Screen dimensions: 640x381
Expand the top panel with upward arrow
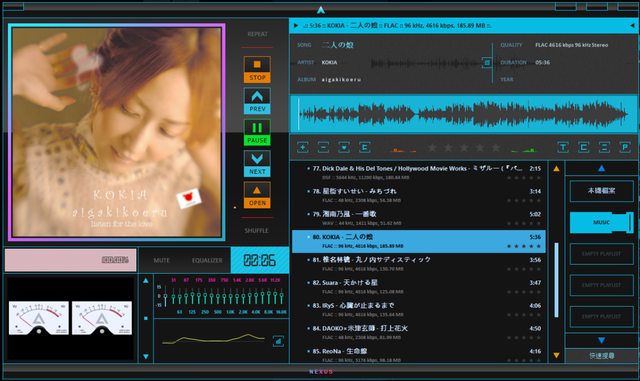point(321,10)
